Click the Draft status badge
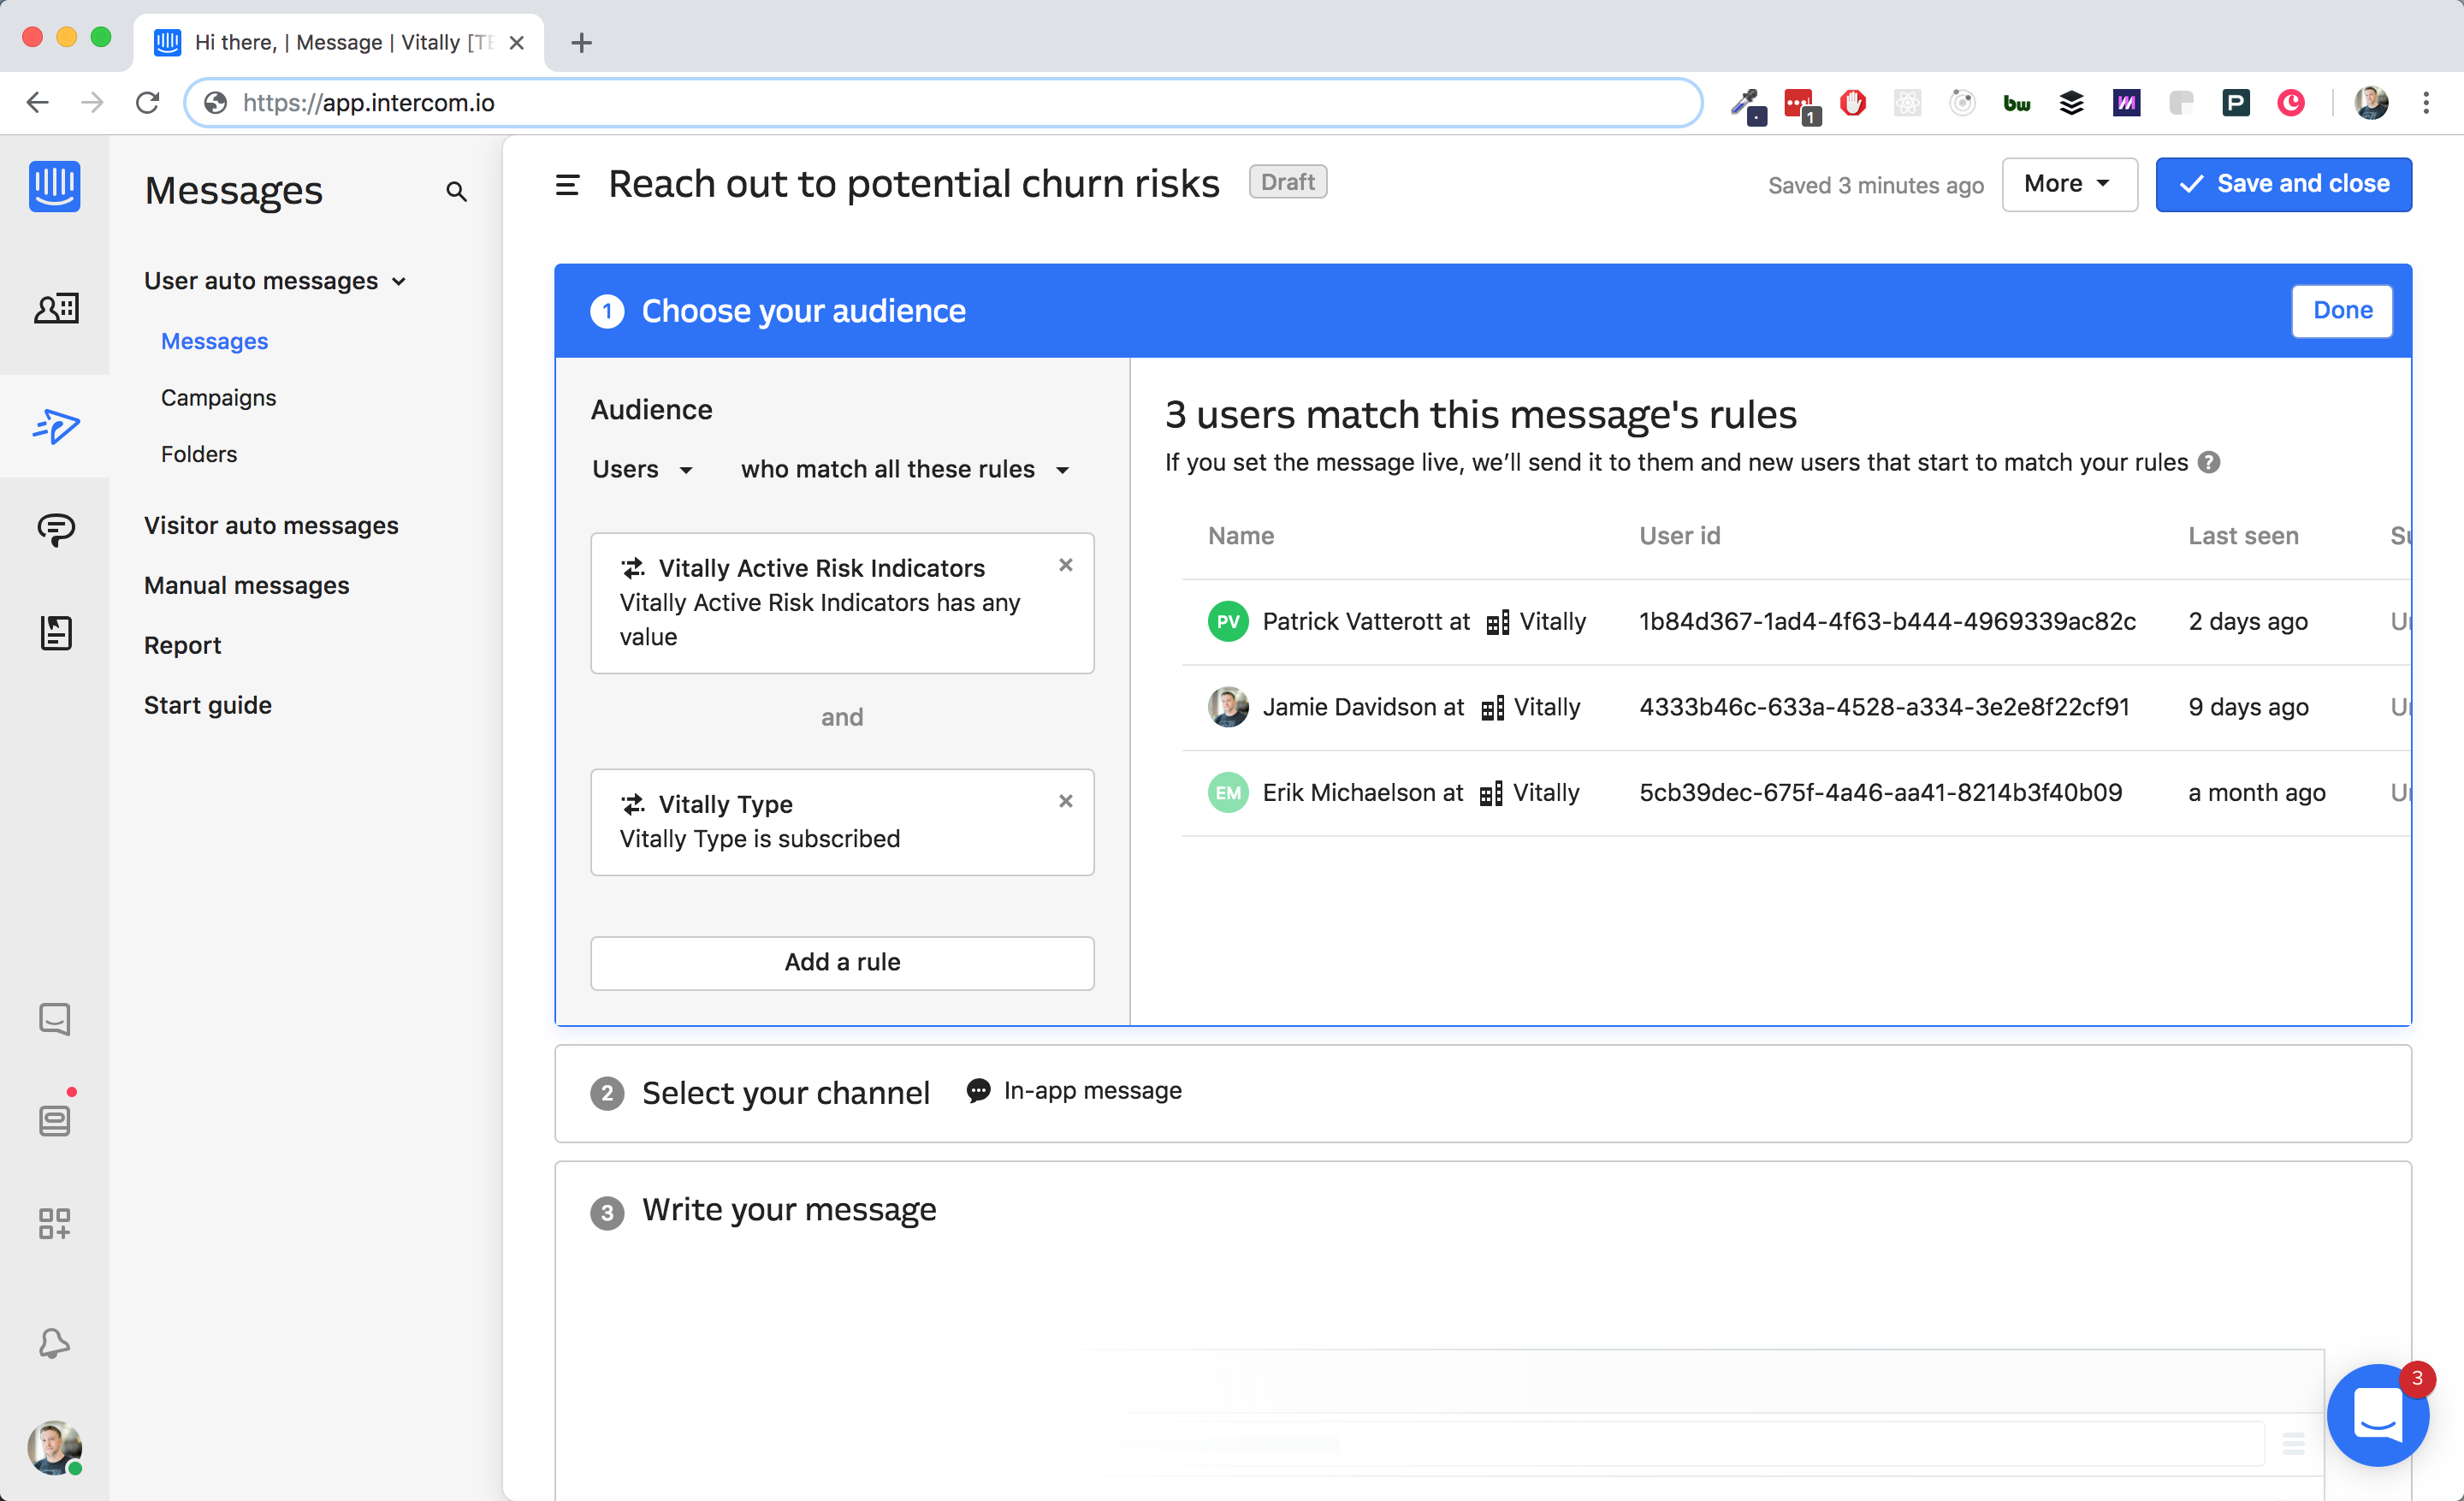This screenshot has height=1501, width=2464. [x=1287, y=182]
